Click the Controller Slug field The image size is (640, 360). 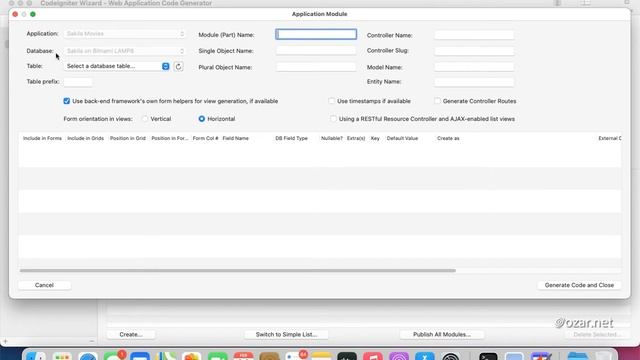click(474, 51)
